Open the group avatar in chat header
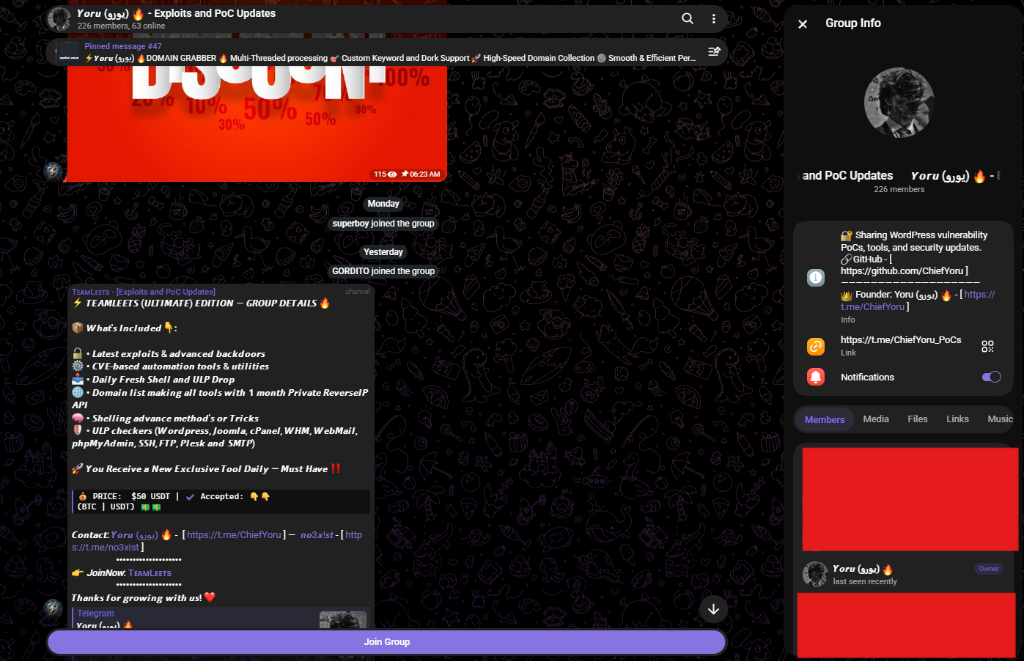Viewport: 1024px width, 661px height. (59, 19)
